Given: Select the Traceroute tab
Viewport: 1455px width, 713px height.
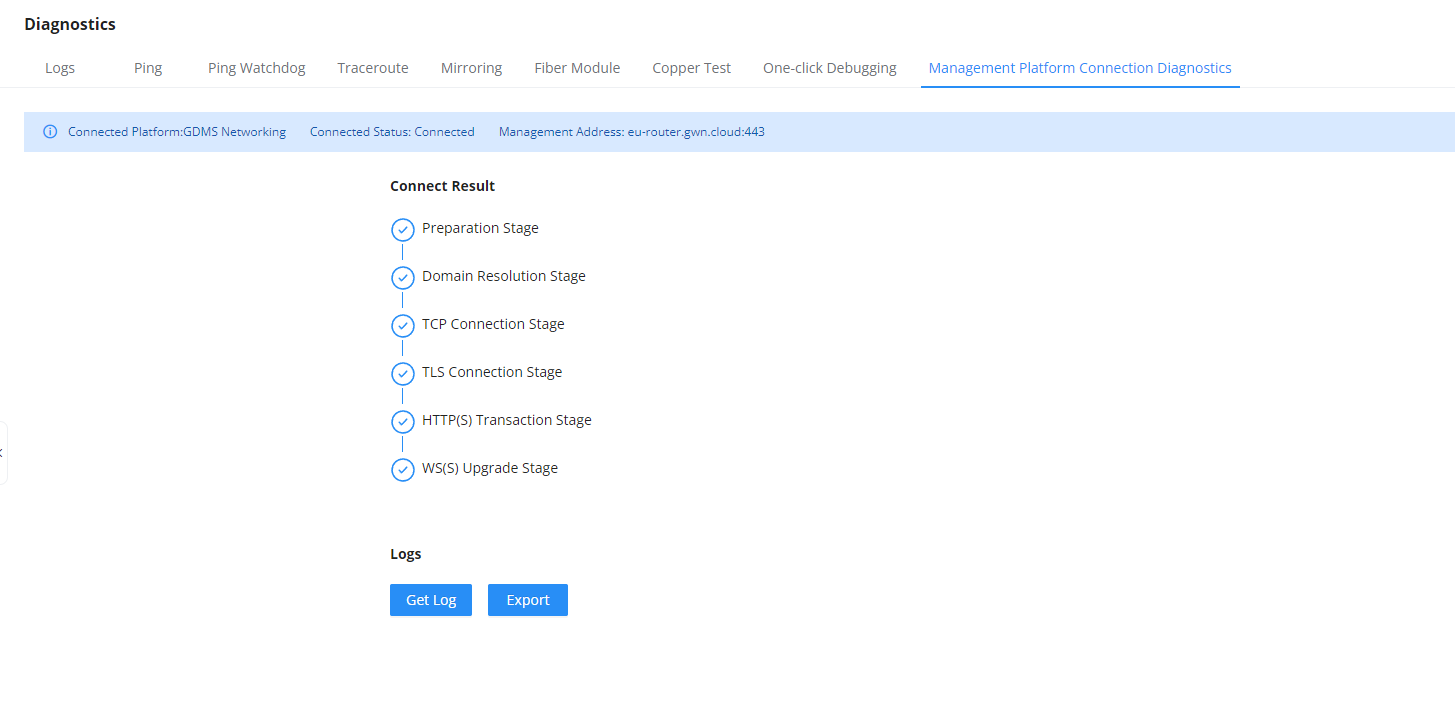Looking at the screenshot, I should (373, 68).
